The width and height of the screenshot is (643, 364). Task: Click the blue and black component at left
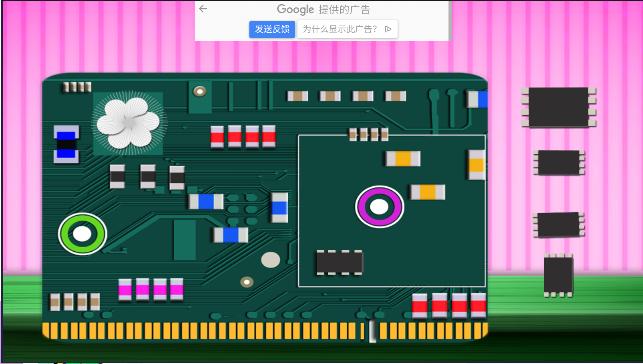66,144
